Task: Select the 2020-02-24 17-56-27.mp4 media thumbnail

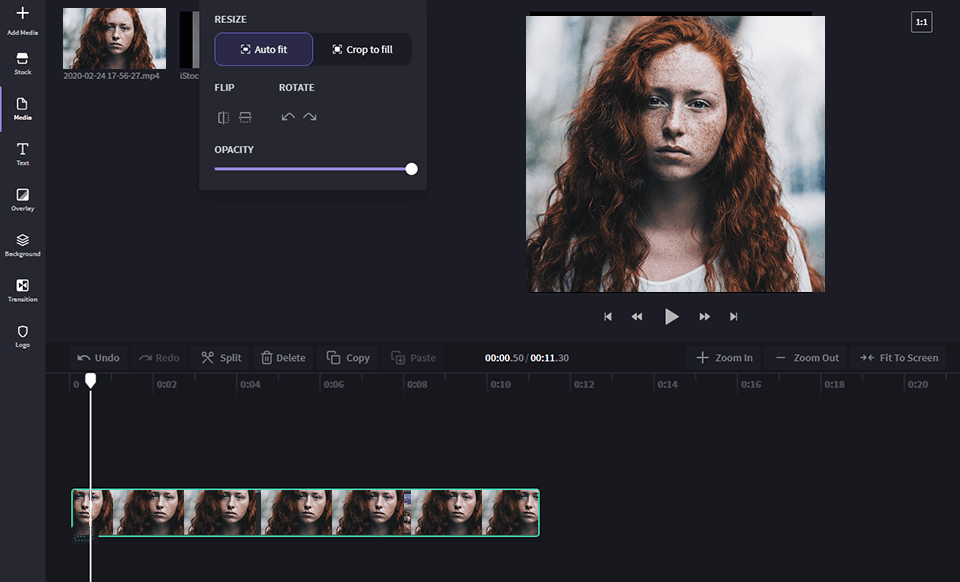Action: [114, 39]
